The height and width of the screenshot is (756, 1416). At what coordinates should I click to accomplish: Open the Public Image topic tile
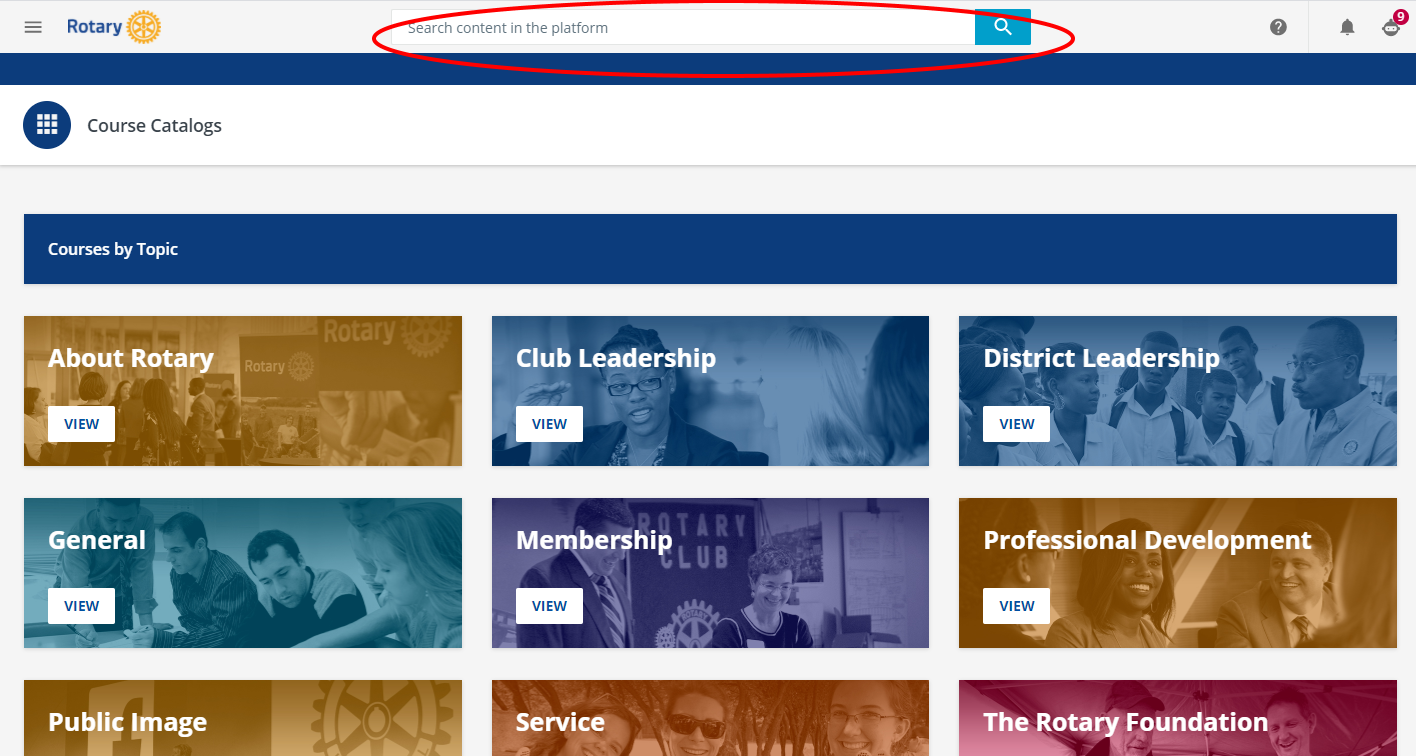click(x=243, y=718)
